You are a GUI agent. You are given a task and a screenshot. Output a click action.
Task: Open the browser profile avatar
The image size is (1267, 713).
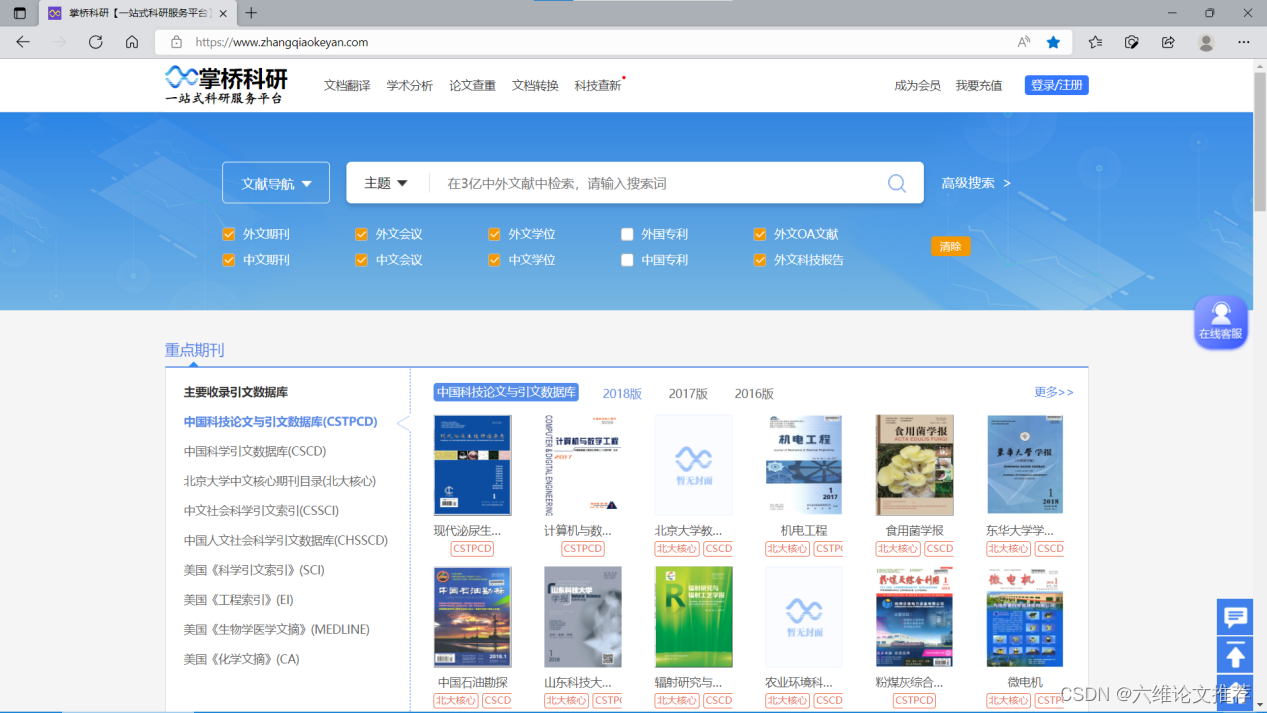[x=1206, y=42]
